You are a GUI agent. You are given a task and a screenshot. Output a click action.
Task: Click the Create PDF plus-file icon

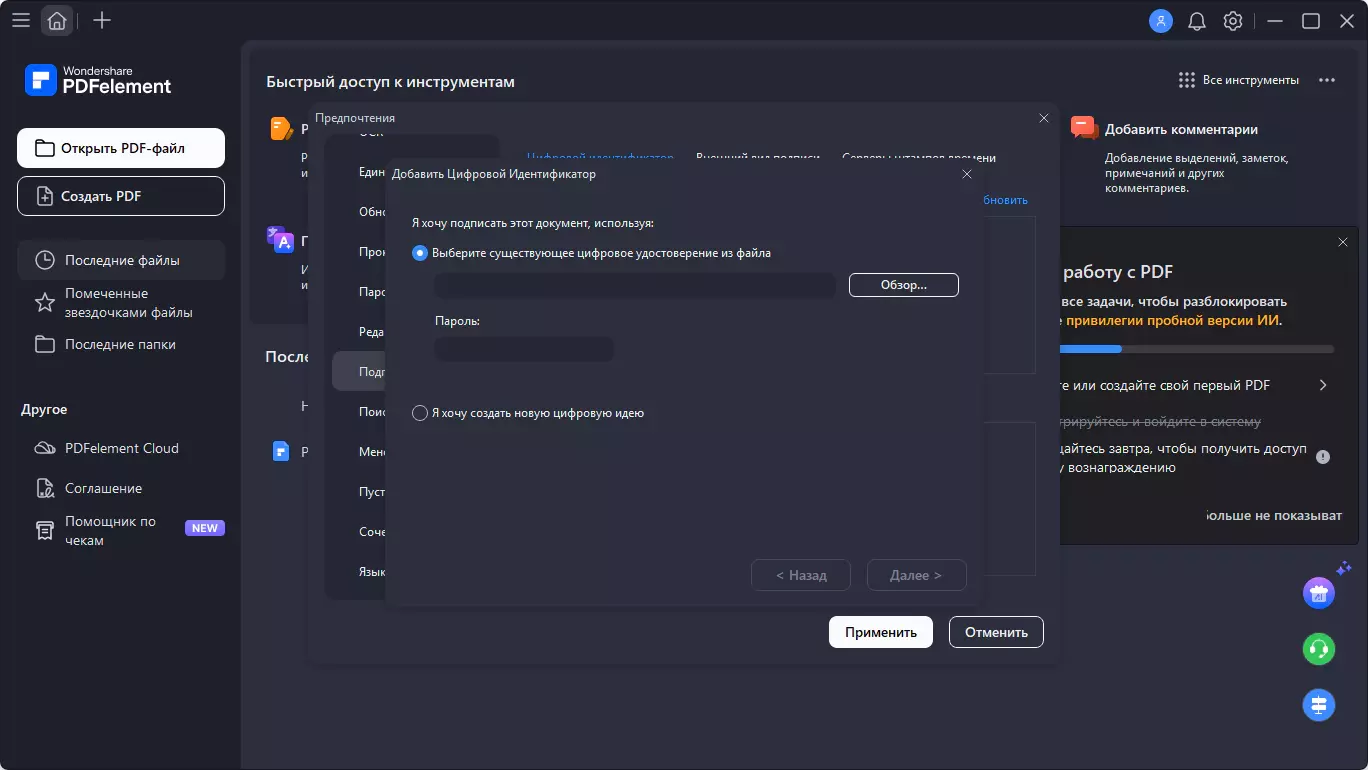45,196
